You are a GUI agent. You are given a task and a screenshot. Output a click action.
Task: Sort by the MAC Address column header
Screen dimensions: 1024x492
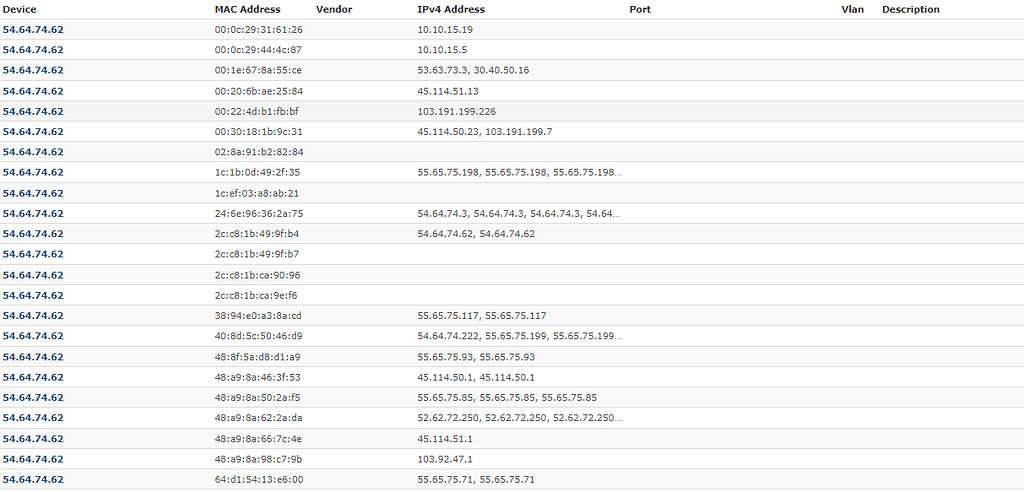coord(248,9)
